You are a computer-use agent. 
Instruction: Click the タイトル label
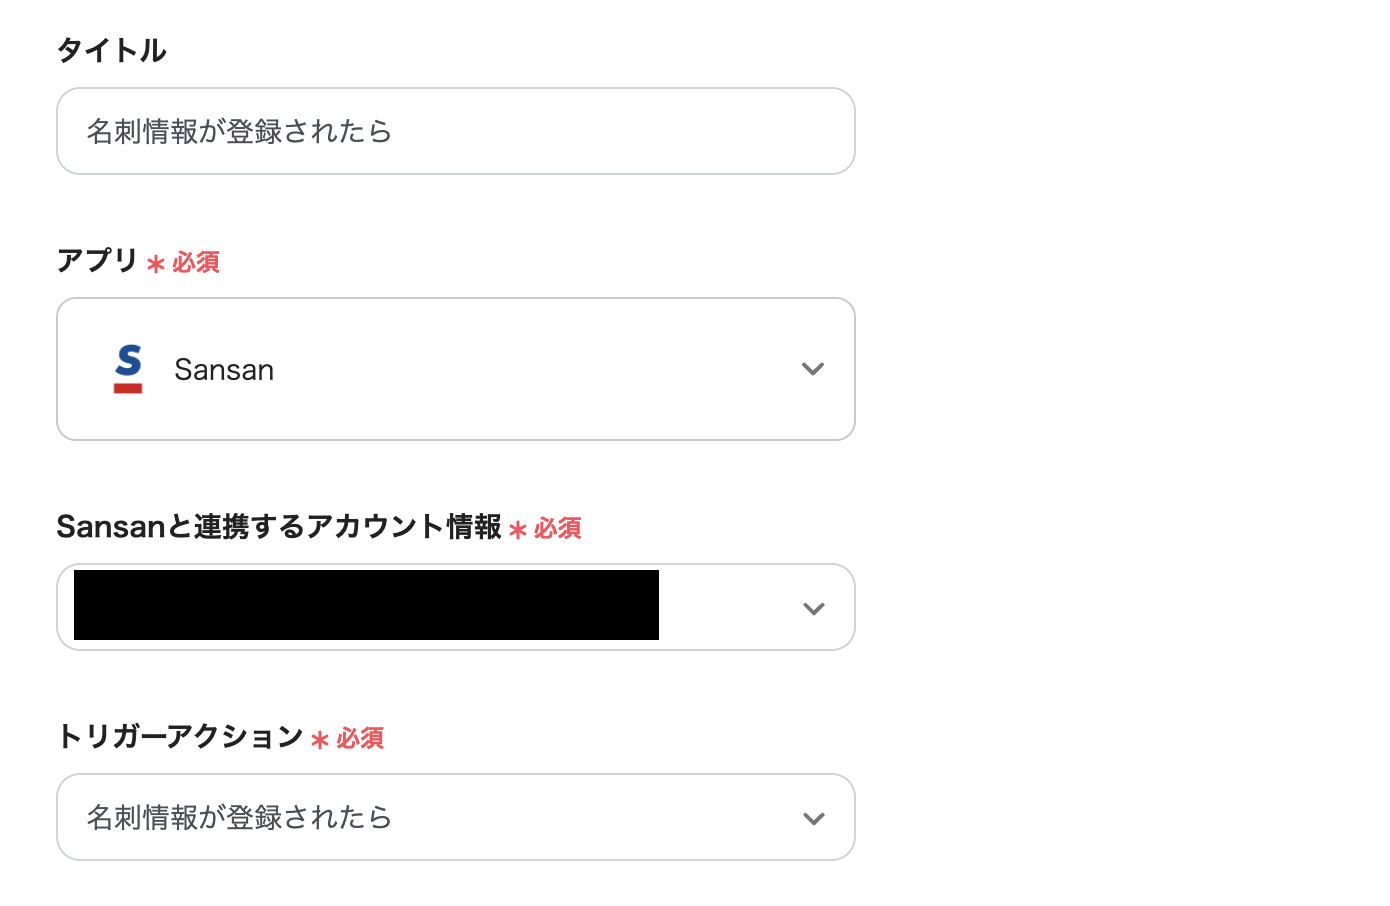click(111, 50)
